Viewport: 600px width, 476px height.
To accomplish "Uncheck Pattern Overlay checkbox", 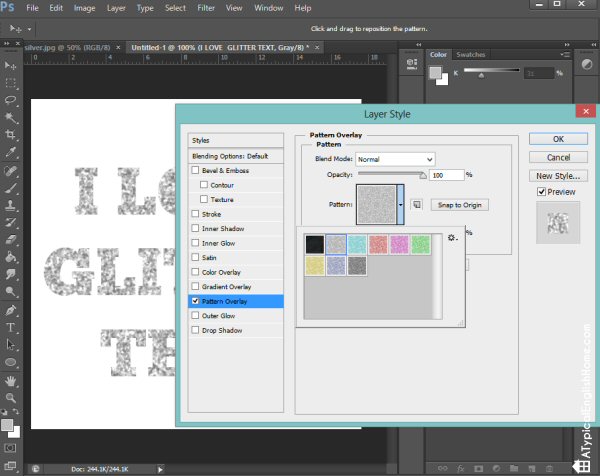I will 195,301.
